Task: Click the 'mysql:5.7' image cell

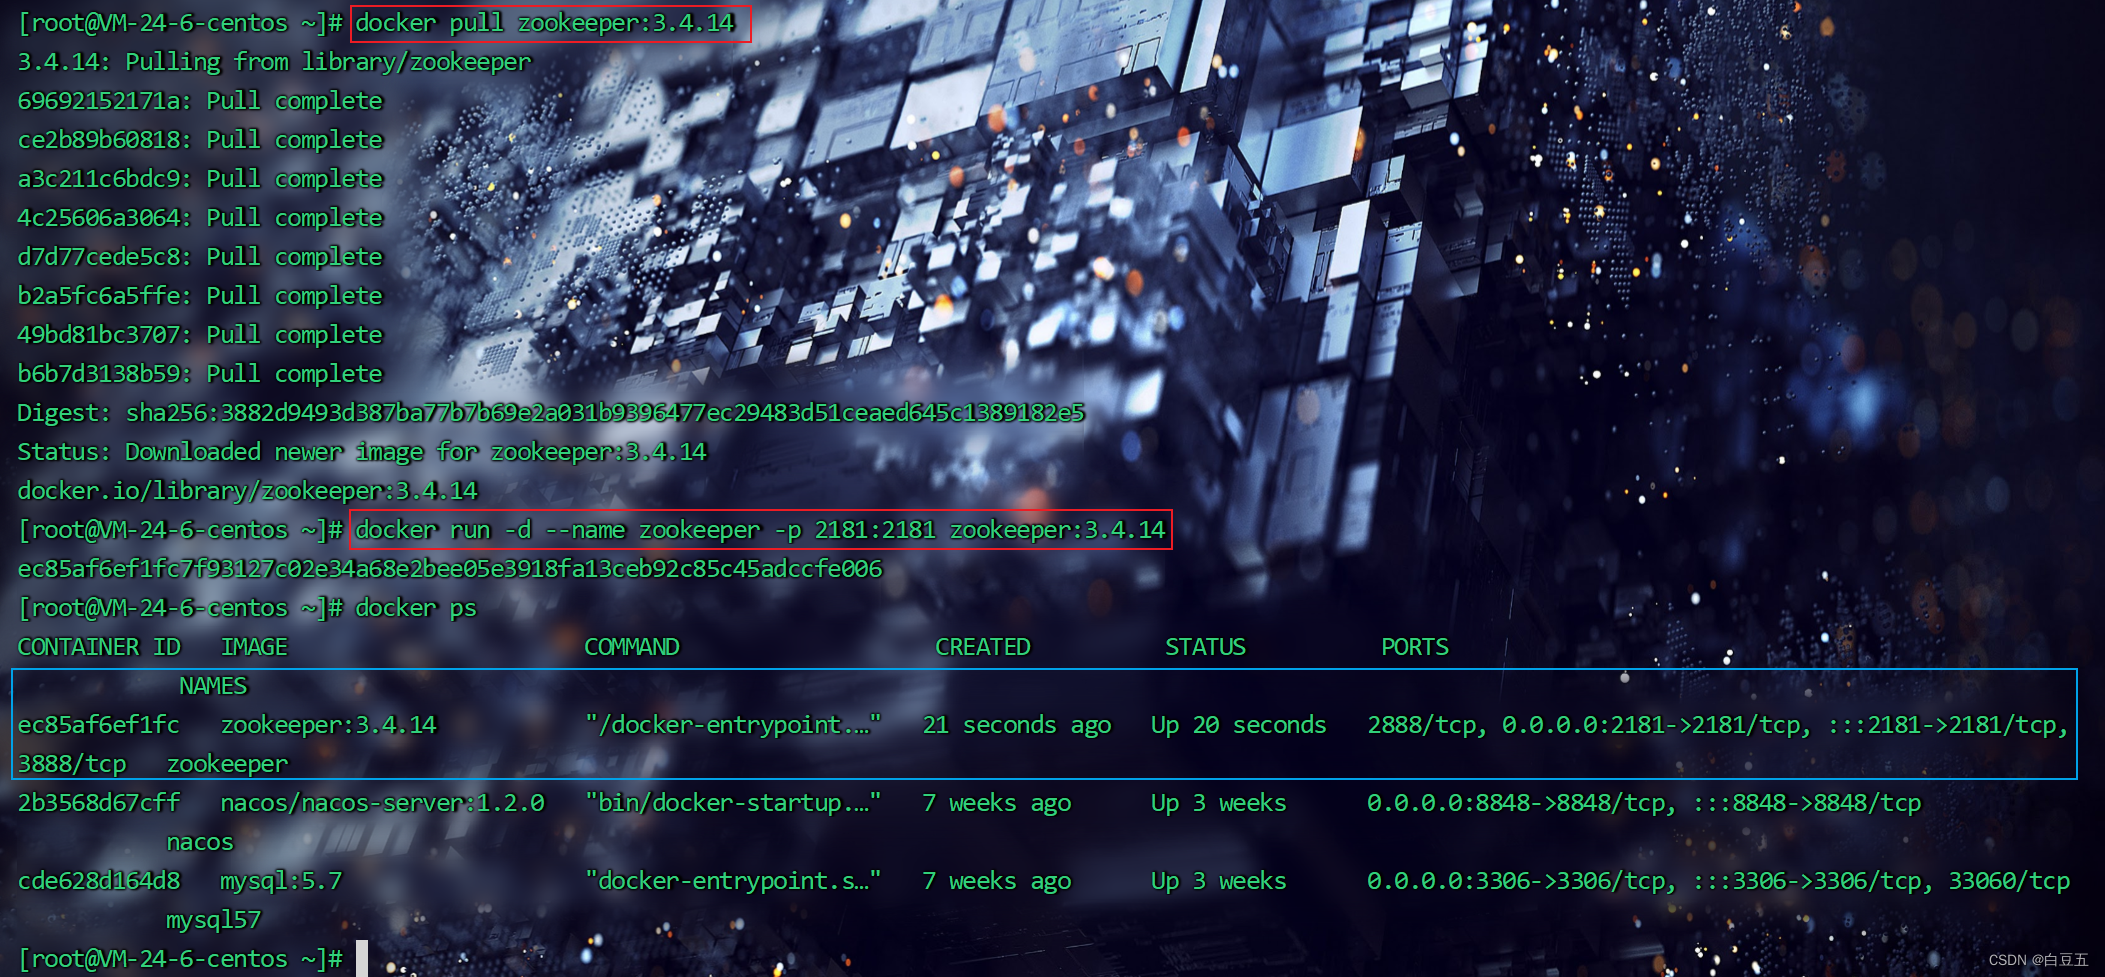Action: [x=281, y=881]
